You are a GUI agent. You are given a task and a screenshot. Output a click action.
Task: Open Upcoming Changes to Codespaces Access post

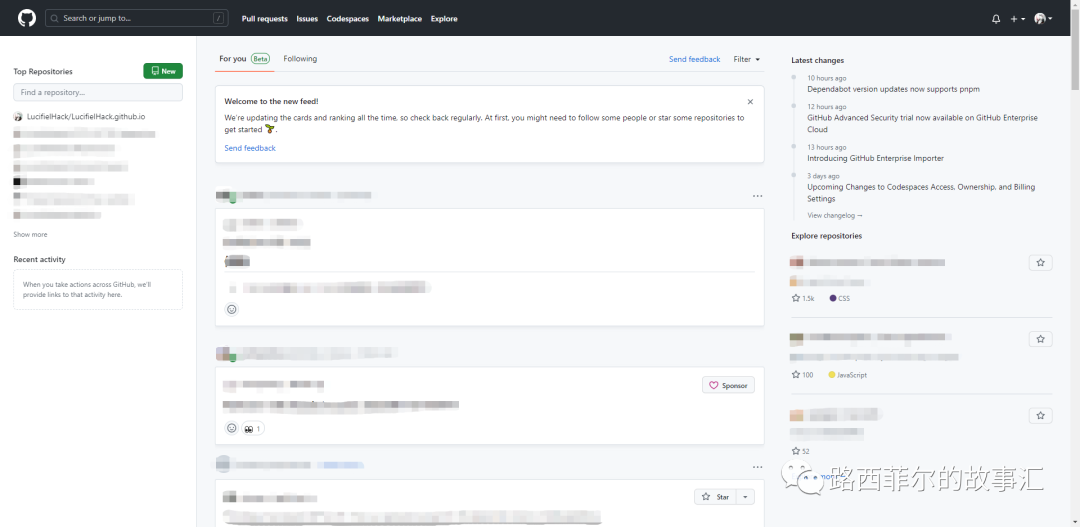point(921,193)
